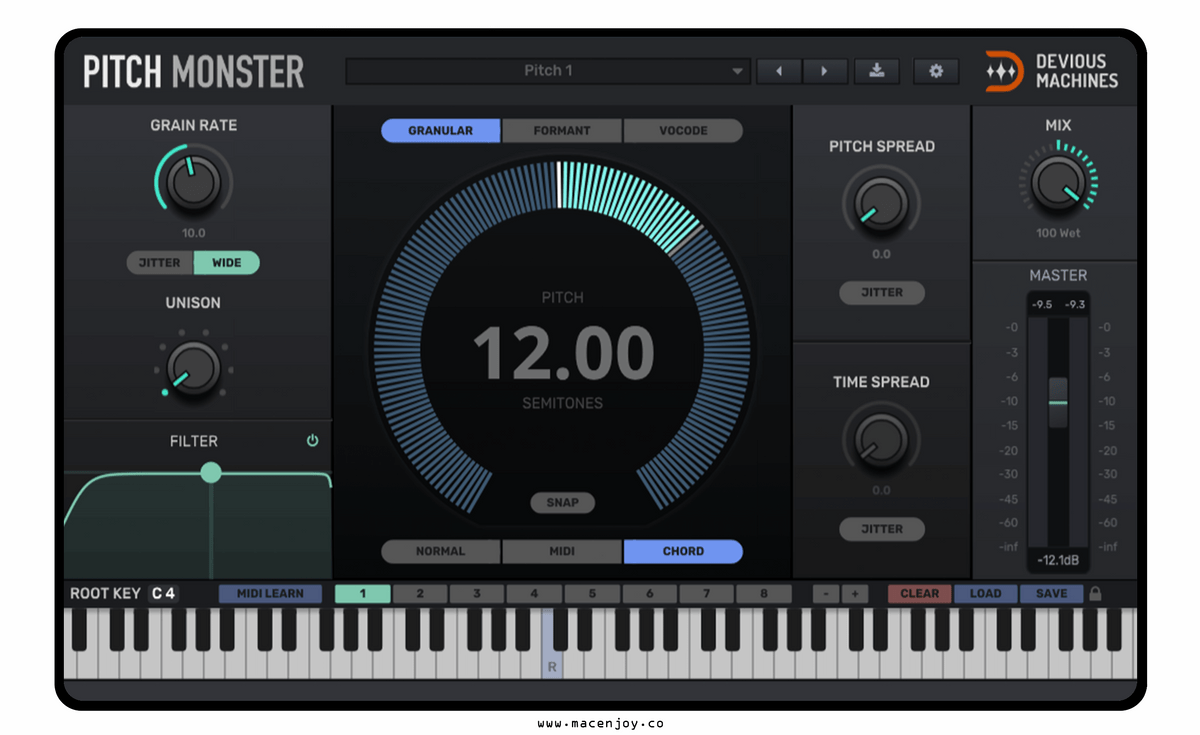Select chord slot 4

click(534, 593)
